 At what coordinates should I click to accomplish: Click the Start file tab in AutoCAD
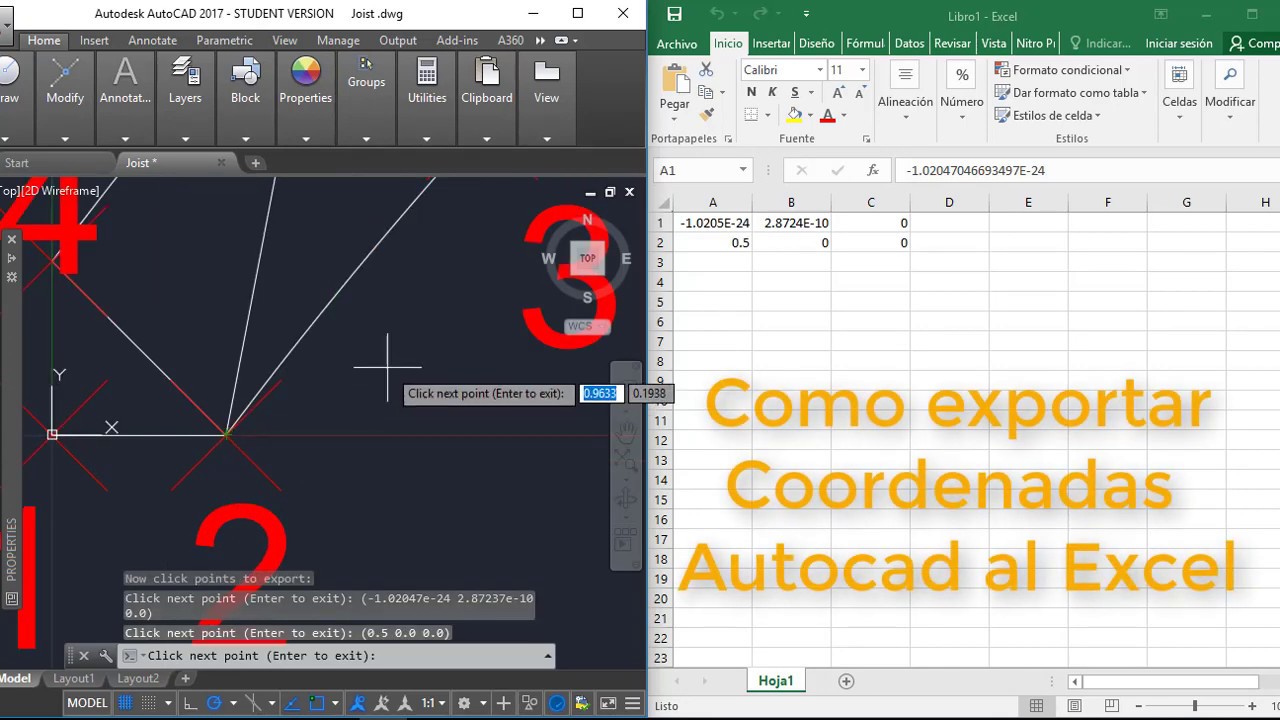coord(17,163)
